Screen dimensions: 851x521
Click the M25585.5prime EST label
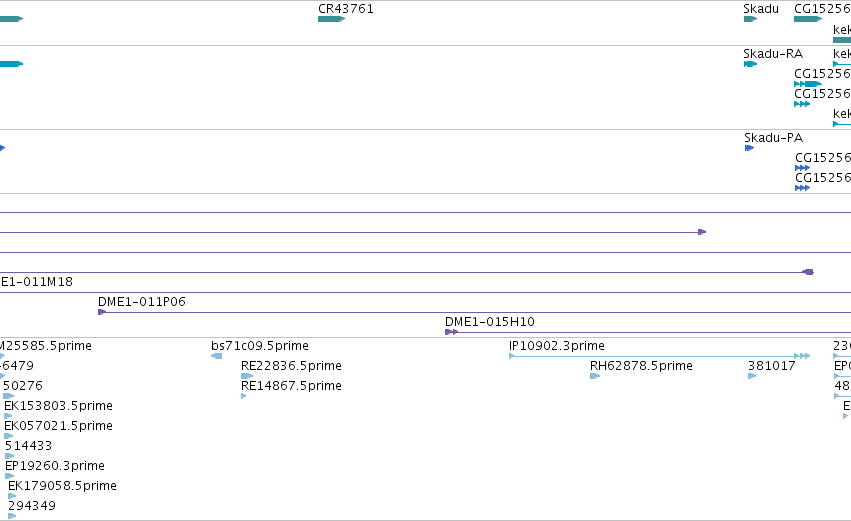point(46,346)
